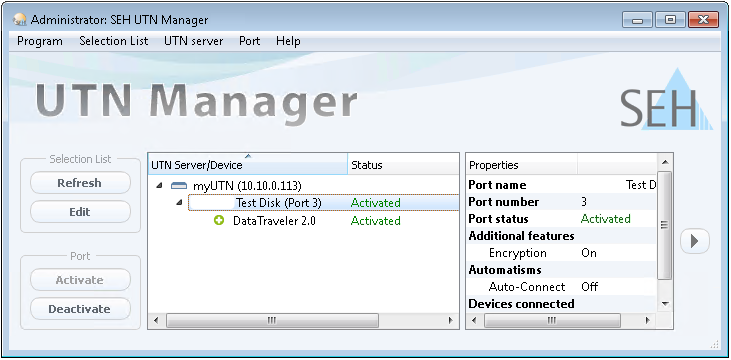This screenshot has height=360, width=731.
Task: Open the Selection List menu
Action: pos(113,41)
